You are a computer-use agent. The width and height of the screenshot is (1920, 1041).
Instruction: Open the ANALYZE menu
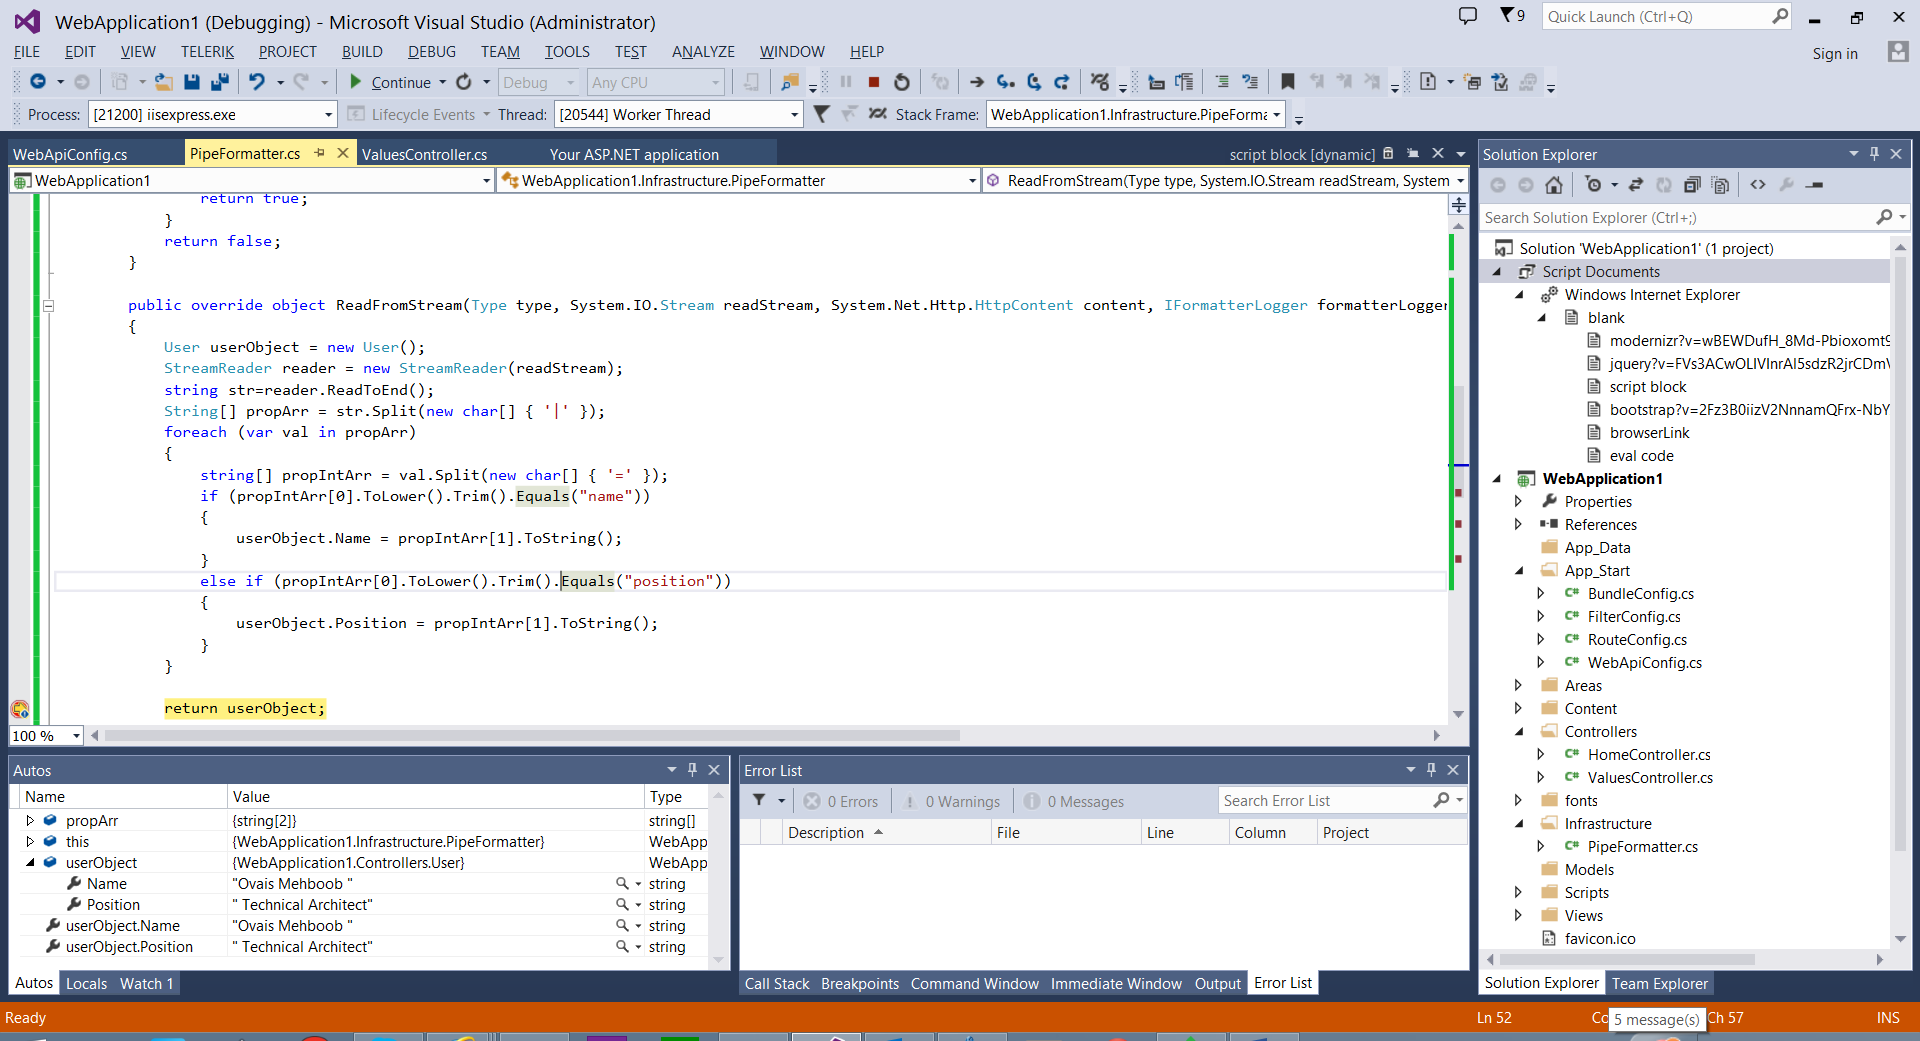click(x=703, y=51)
